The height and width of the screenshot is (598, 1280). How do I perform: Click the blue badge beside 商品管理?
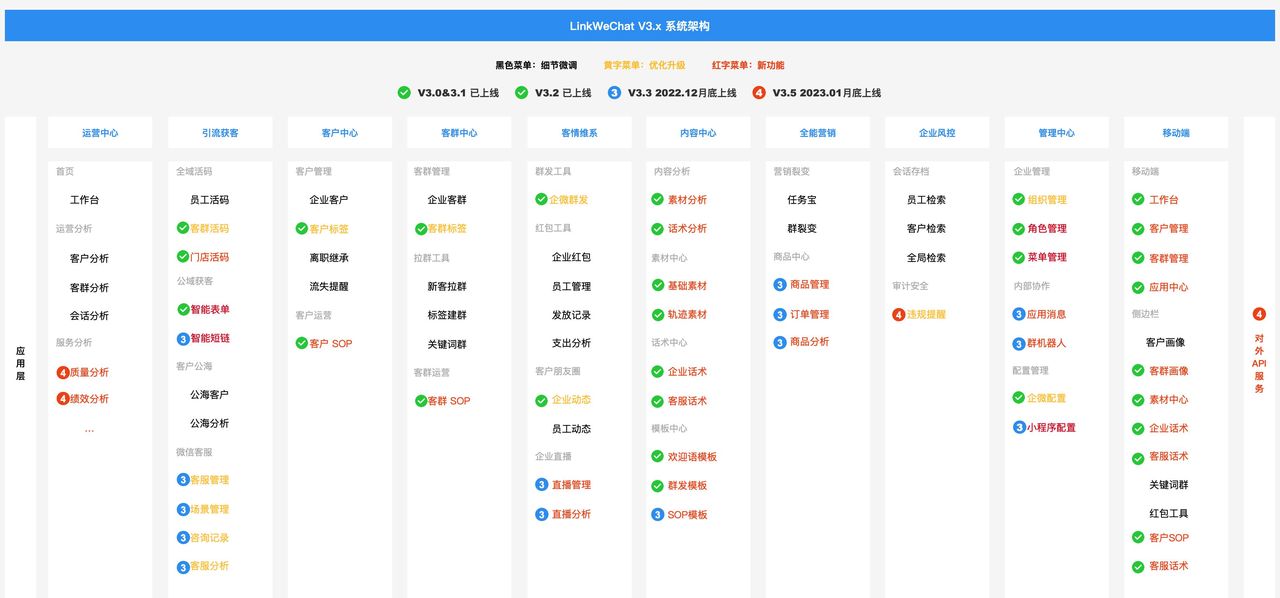pyautogui.click(x=779, y=284)
